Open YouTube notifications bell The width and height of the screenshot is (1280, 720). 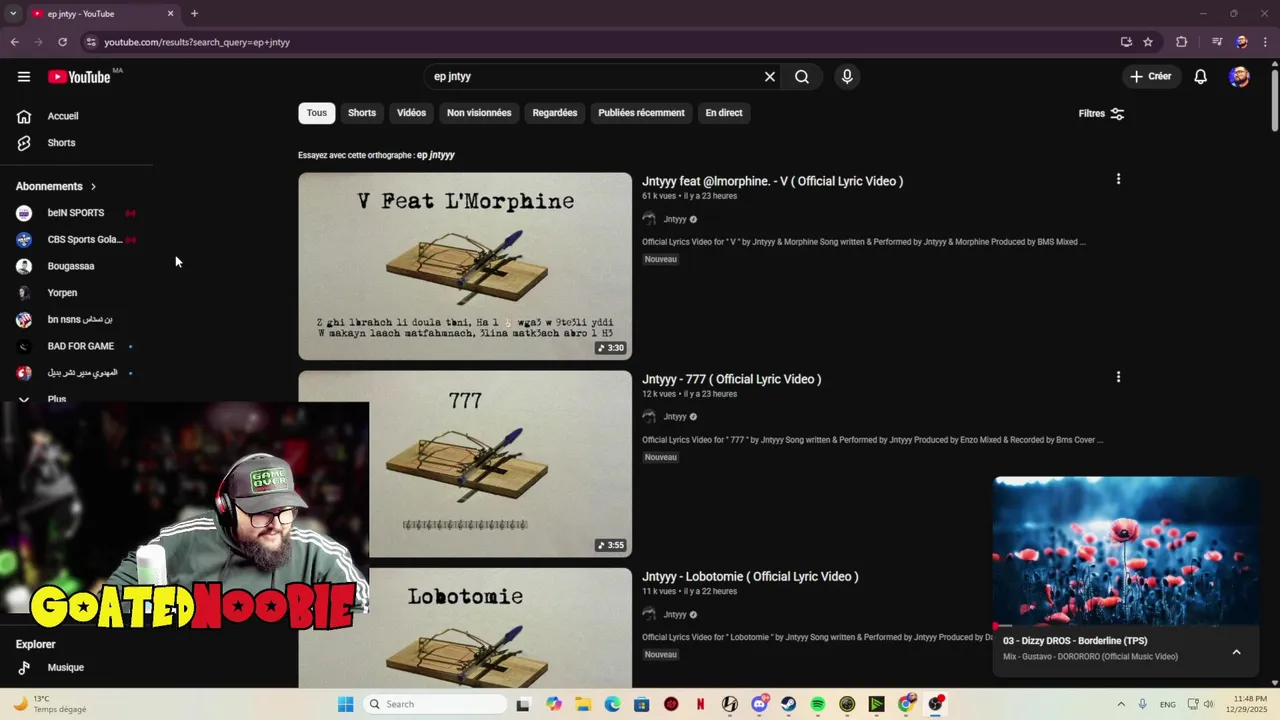tap(1201, 77)
